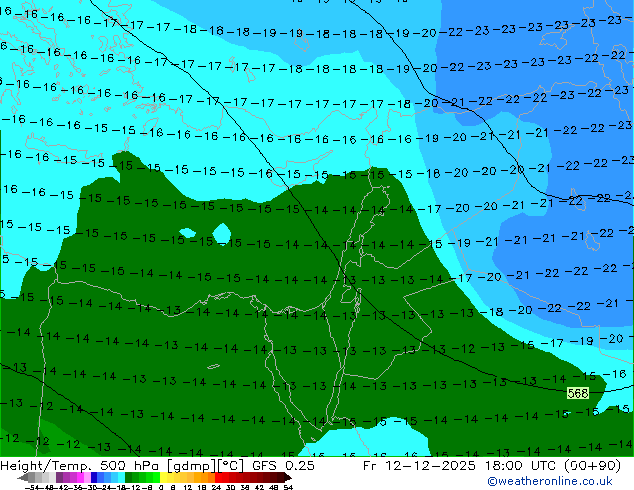Pick the dark blue legend color segment
Image resolution: width=634 pixels, height=490 pixels.
(x=94, y=477)
